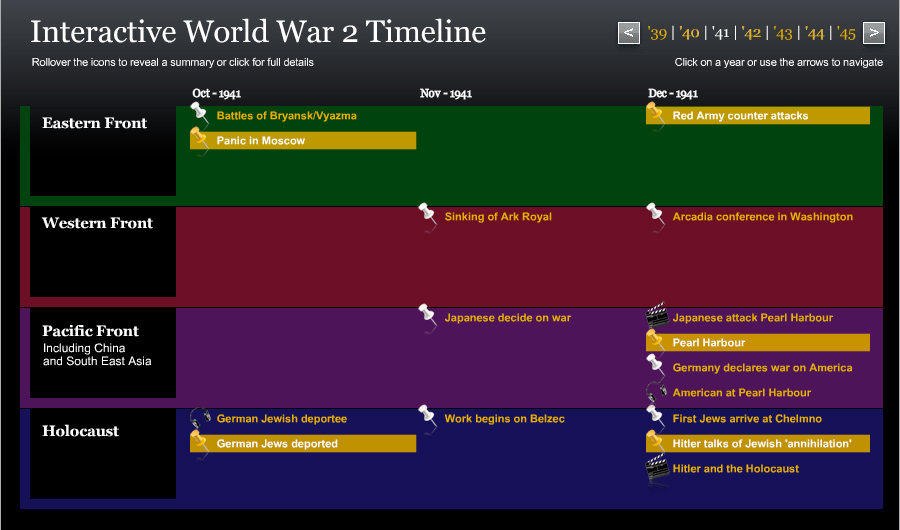Screen dimensions: 900x530
Task: Click the headphones icon for German Jewish deportee
Action: (200, 418)
